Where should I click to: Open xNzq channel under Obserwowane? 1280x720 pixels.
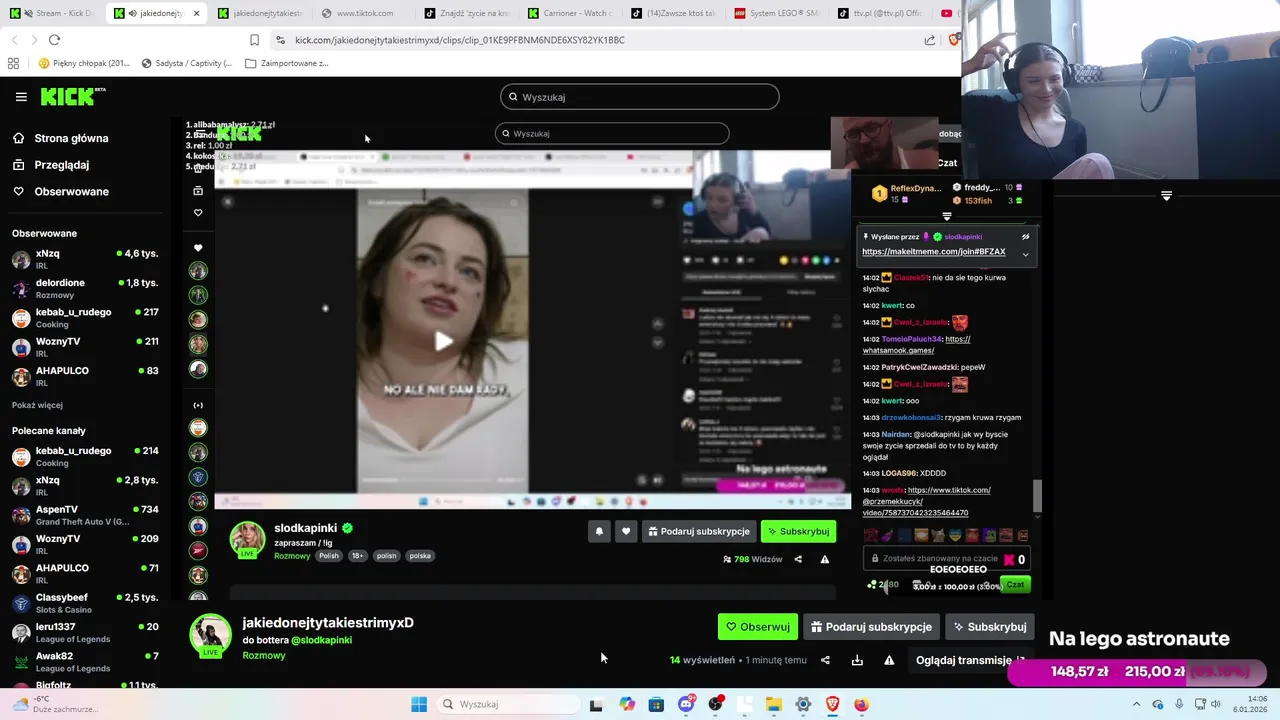(x=85, y=258)
